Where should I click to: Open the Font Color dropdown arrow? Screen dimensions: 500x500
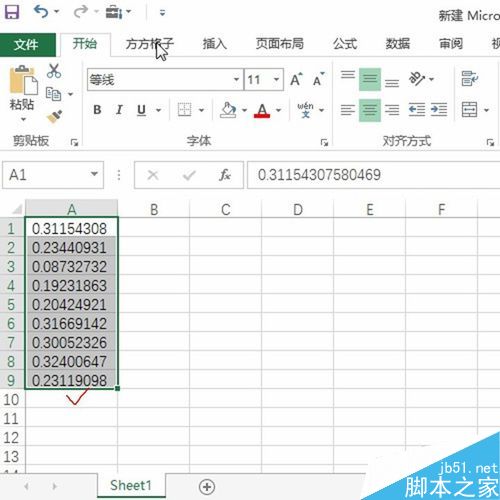click(279, 110)
